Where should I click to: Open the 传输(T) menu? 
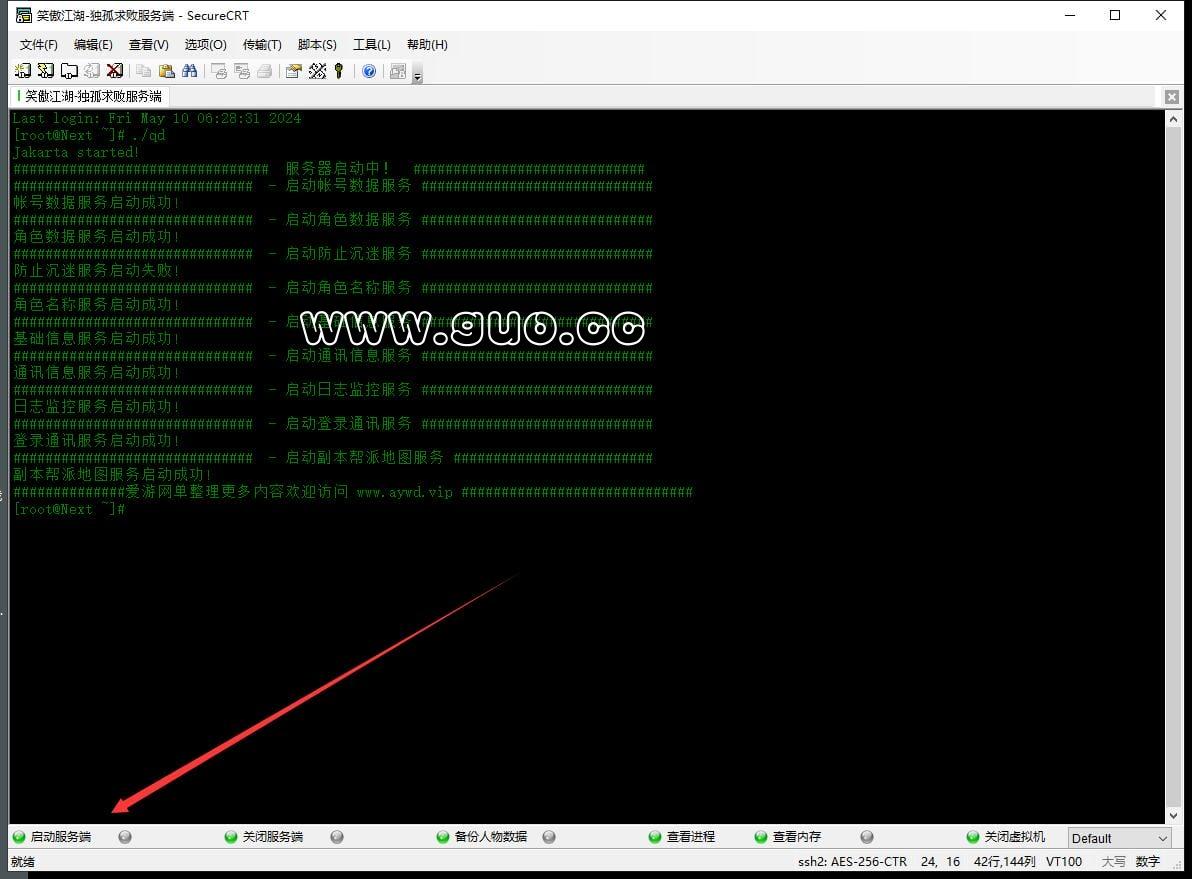tap(262, 45)
